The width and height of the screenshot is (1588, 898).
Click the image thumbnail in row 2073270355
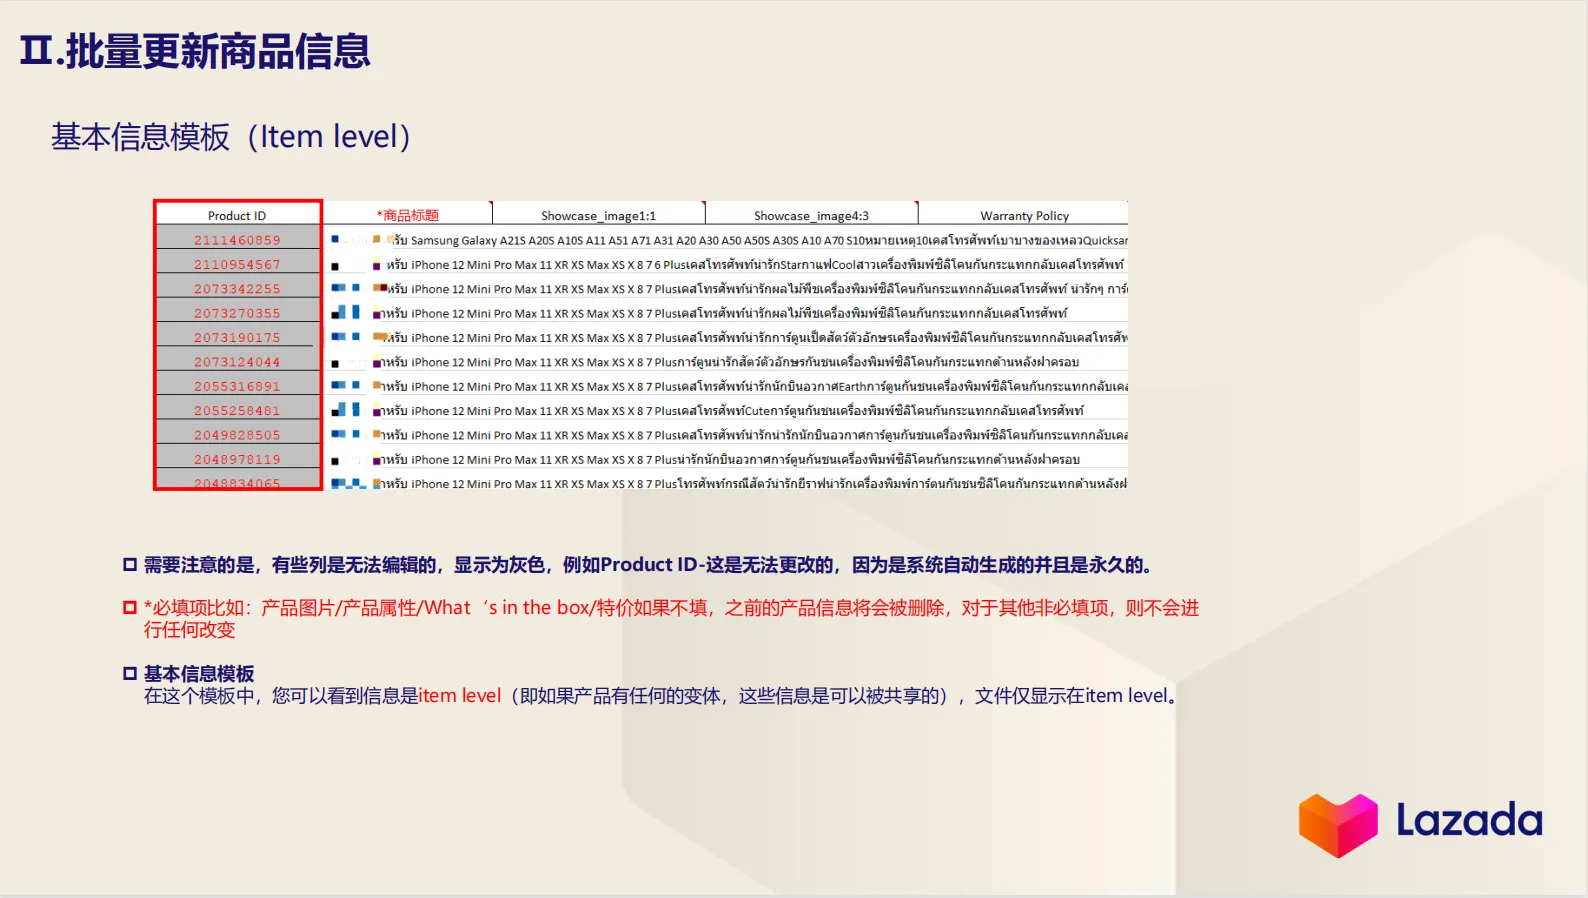(346, 313)
